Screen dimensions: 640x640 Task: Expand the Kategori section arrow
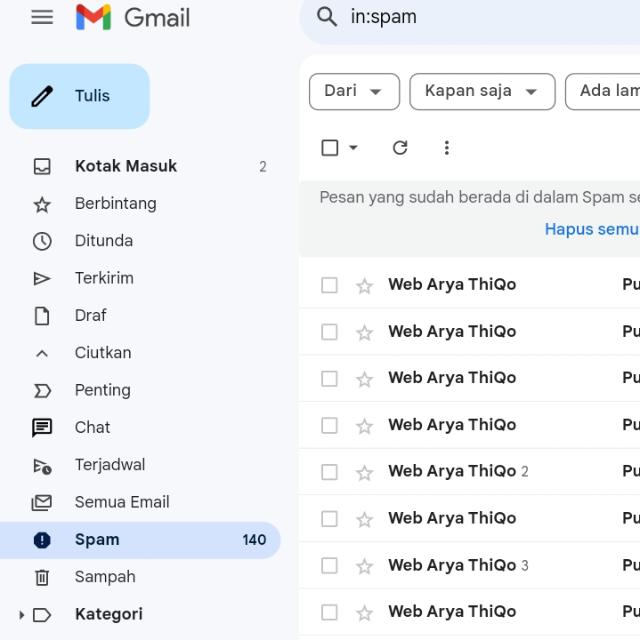click(22, 615)
